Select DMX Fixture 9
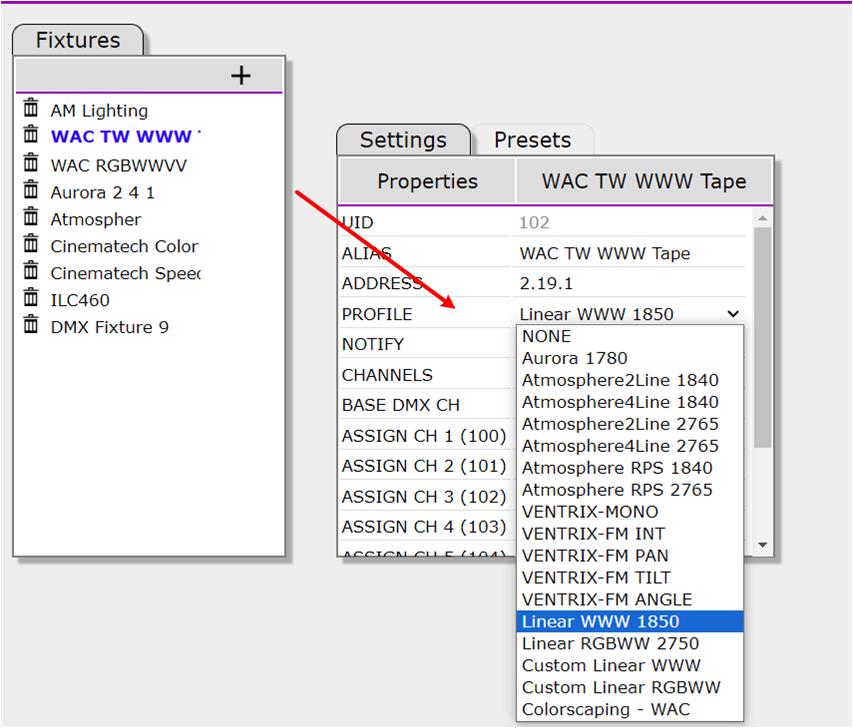The height and width of the screenshot is (728, 853). 109,327
